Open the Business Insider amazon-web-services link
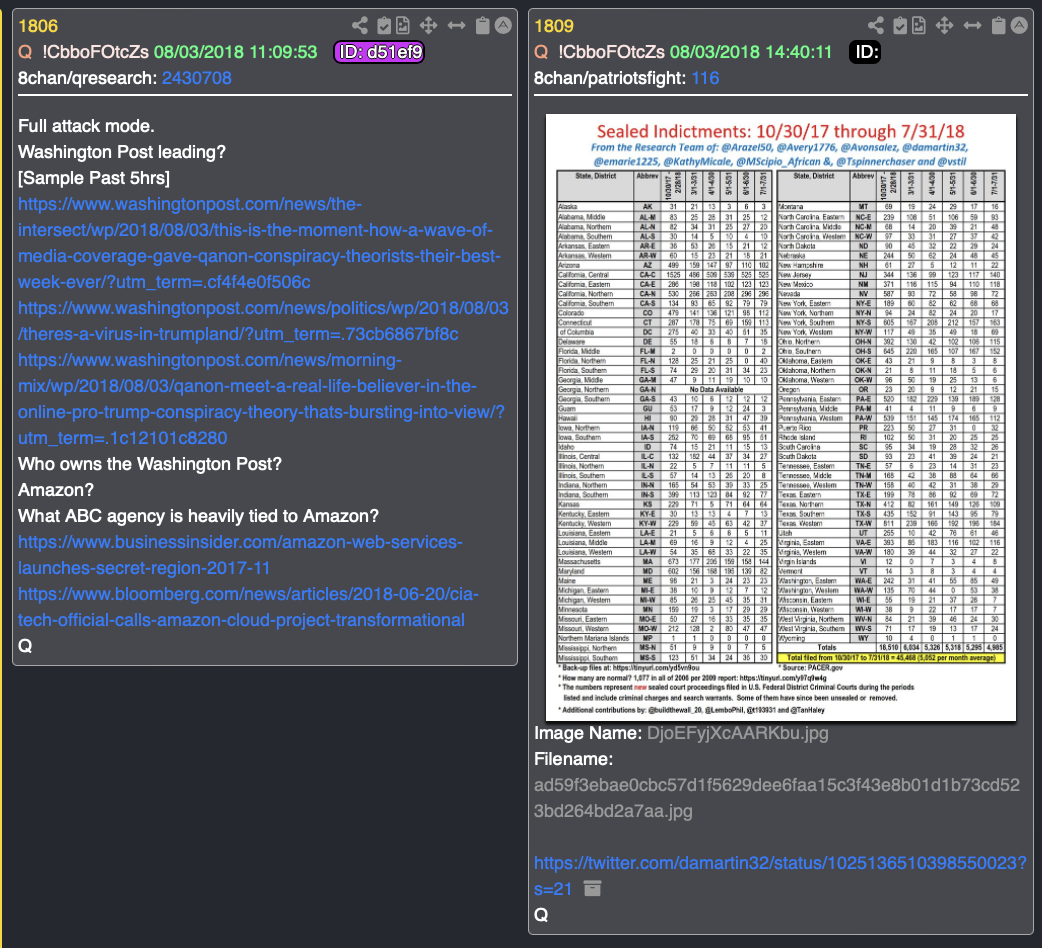This screenshot has height=948, width=1042. click(x=240, y=555)
